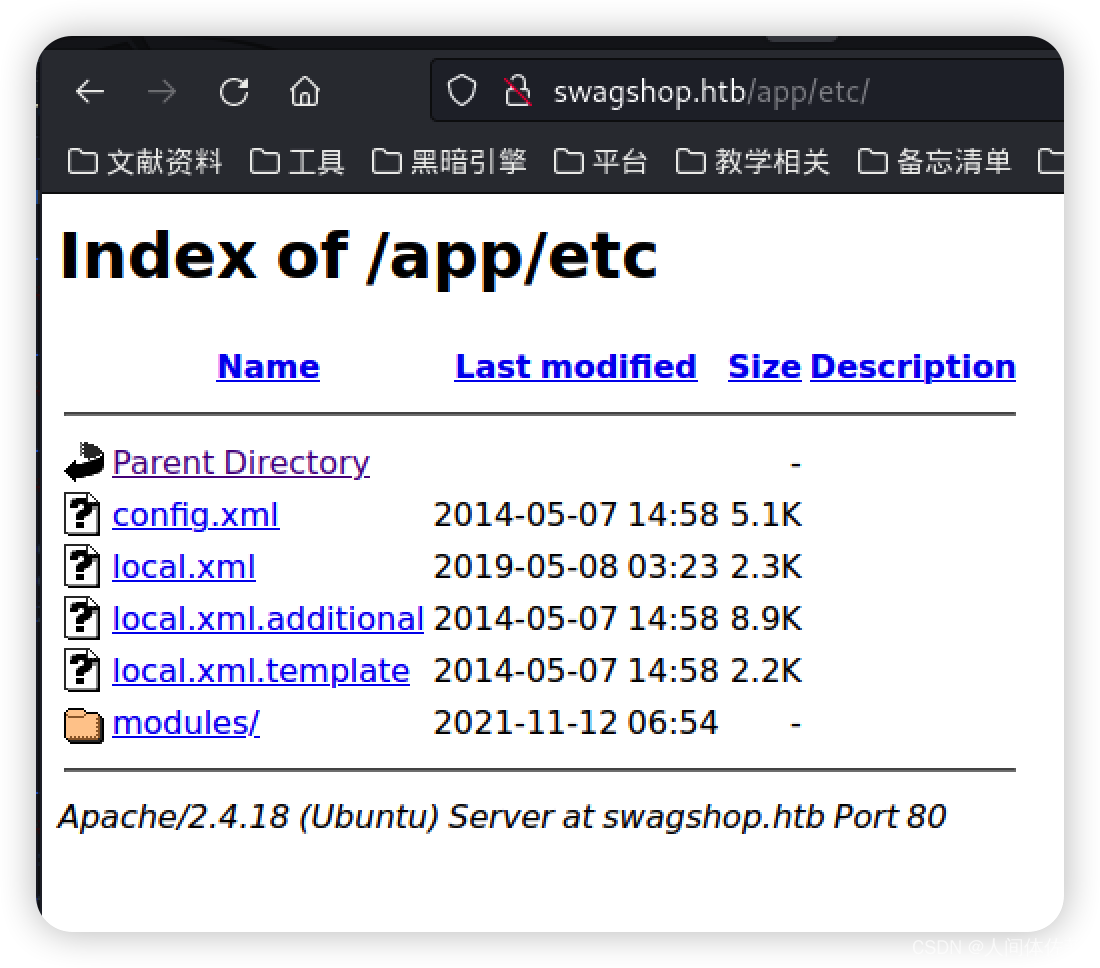Open the modules/ directory link
This screenshot has height=968, width=1100.
(186, 722)
